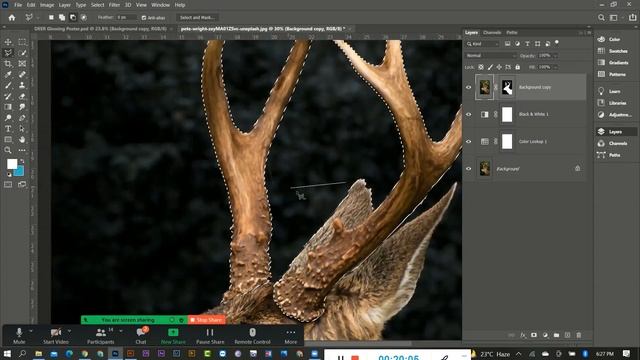Select the Path Selection tool

tap(22, 129)
